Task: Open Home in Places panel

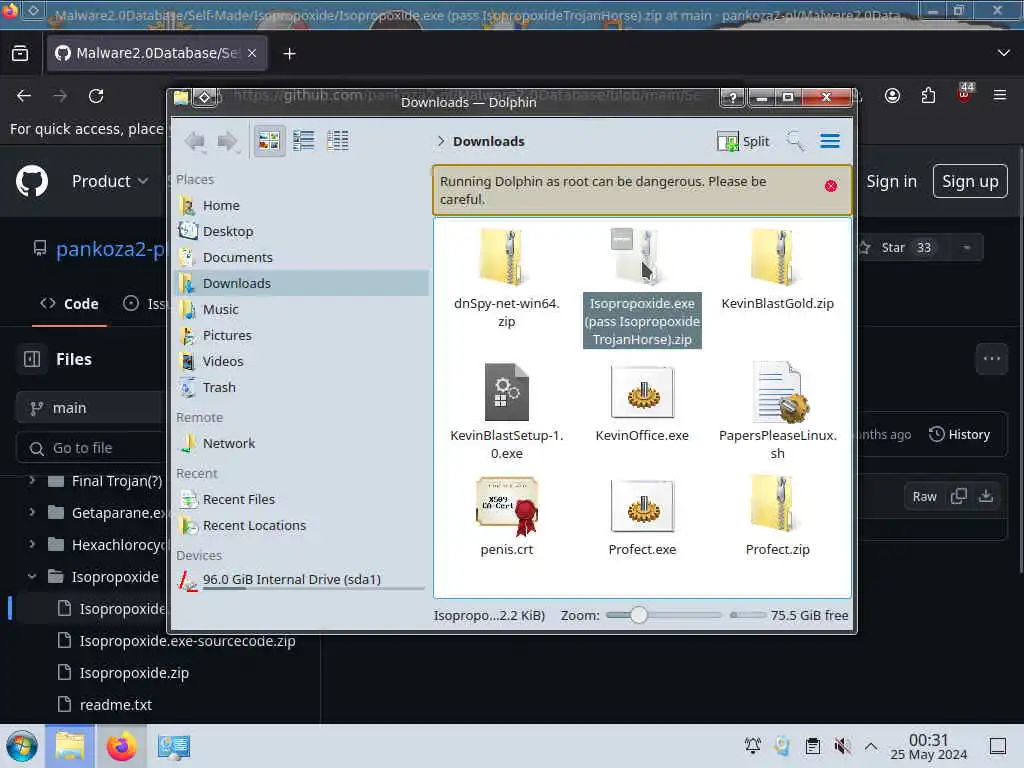Action: click(303, 205)
